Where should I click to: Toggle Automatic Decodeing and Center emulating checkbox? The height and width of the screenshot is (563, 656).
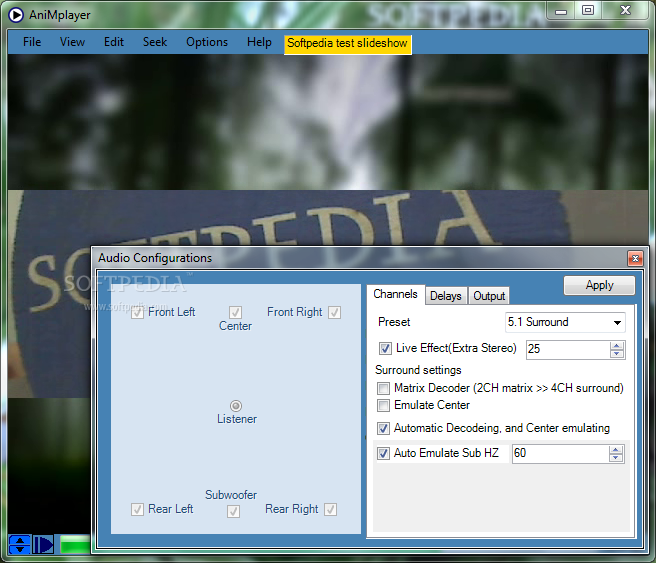(383, 428)
